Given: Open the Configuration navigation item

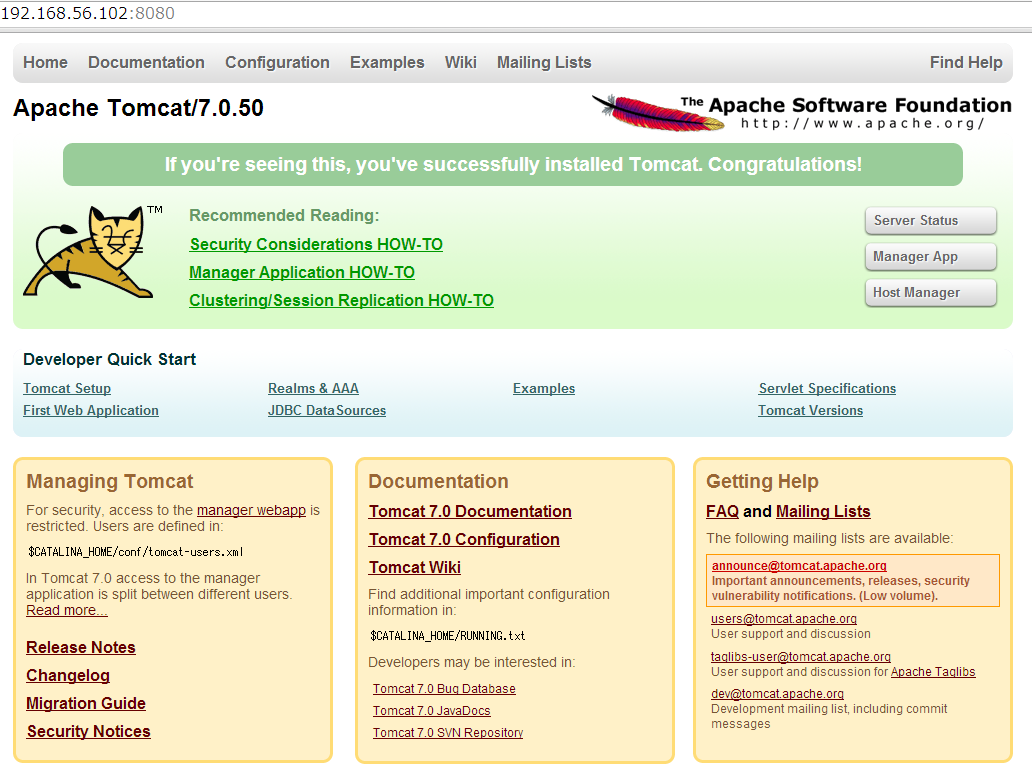Looking at the screenshot, I should [277, 63].
